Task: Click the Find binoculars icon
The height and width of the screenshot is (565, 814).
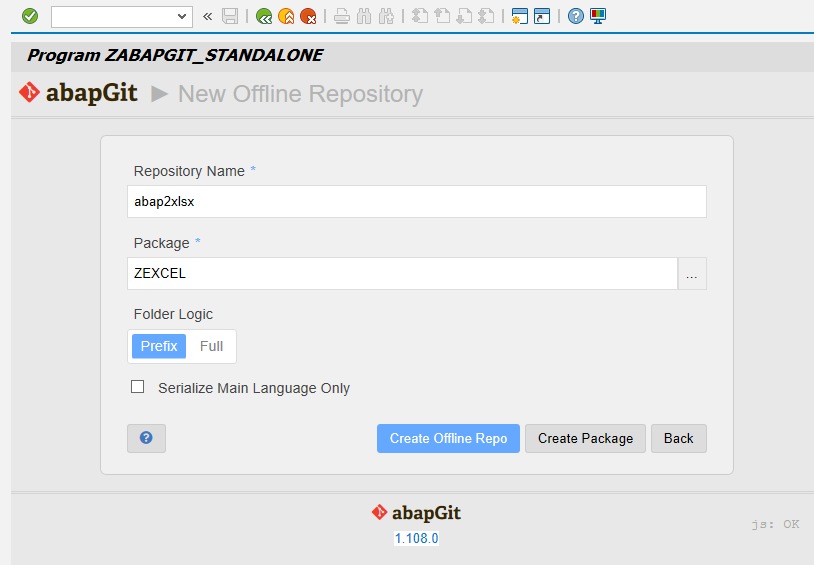Action: [364, 17]
